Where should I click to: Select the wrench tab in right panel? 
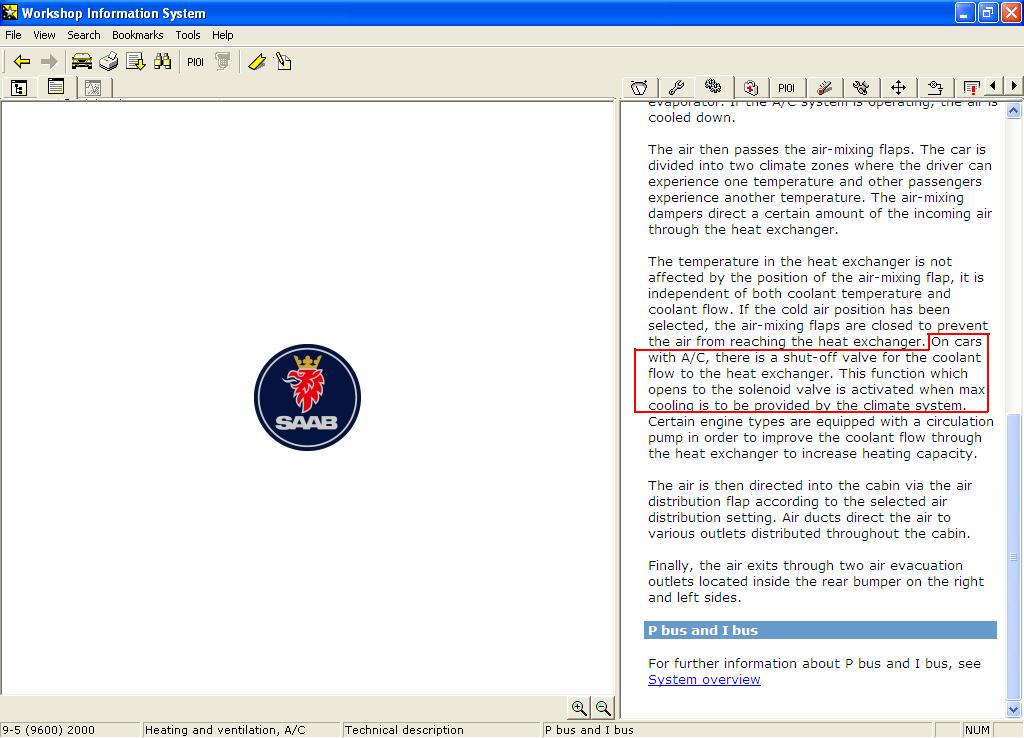point(676,88)
